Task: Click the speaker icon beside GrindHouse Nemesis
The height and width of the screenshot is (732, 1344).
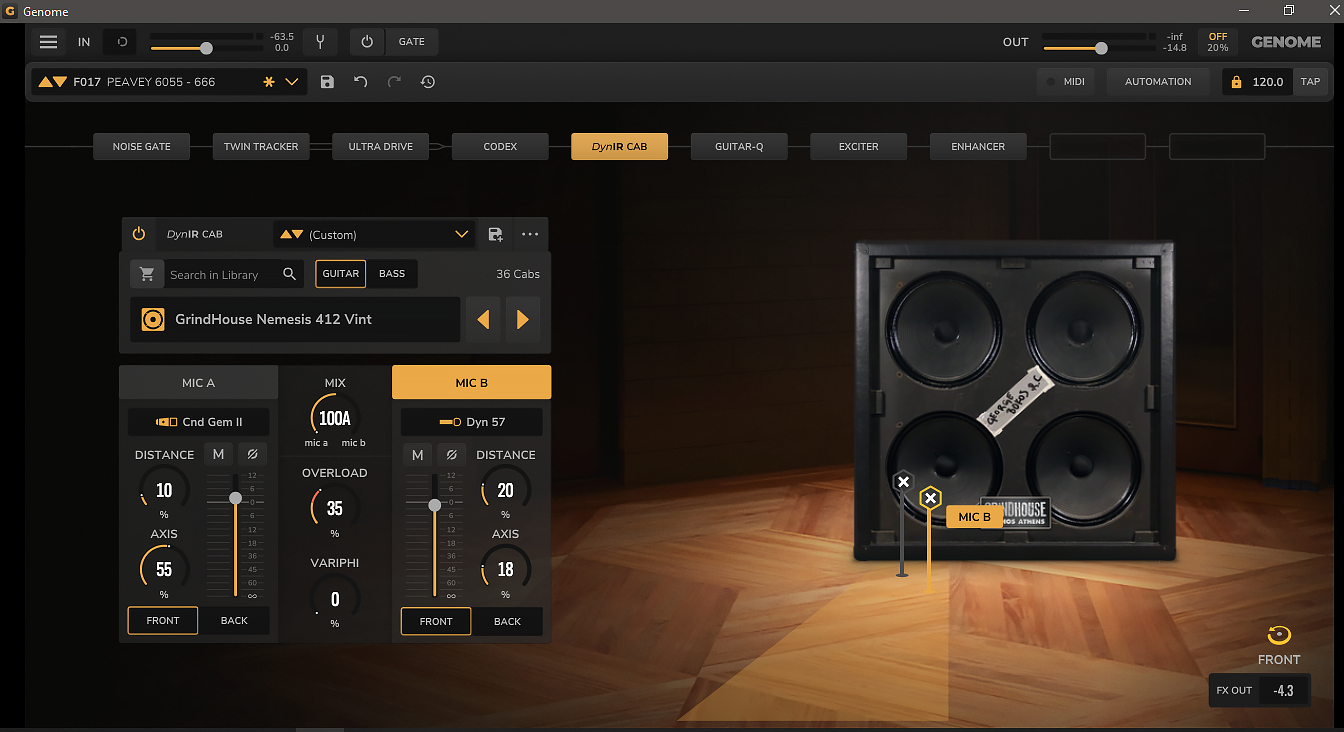Action: 153,320
